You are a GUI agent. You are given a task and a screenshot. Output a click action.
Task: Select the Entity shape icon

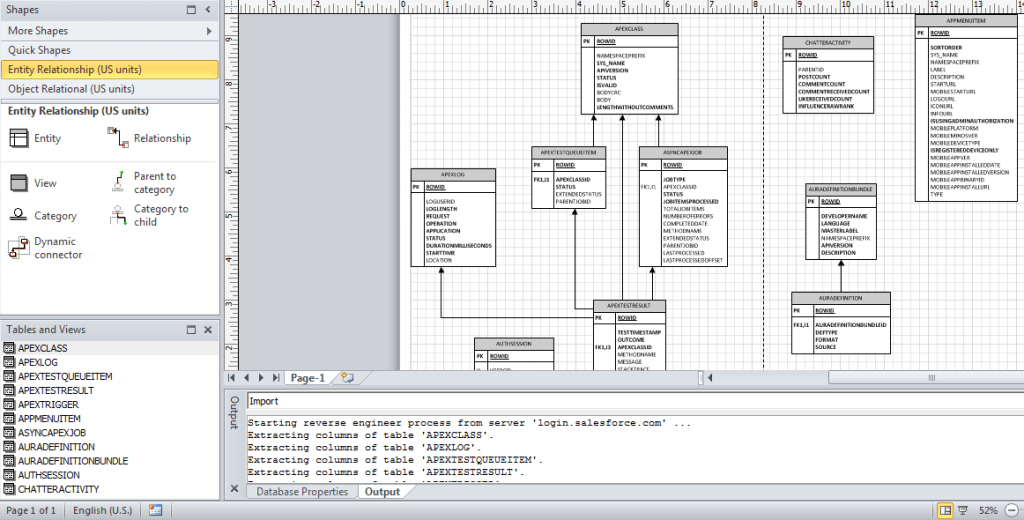pos(19,139)
